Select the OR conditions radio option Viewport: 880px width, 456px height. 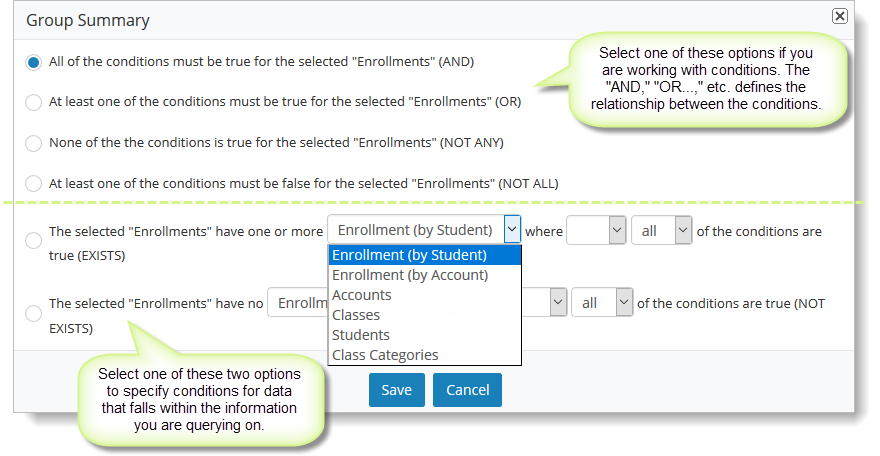pos(34,103)
